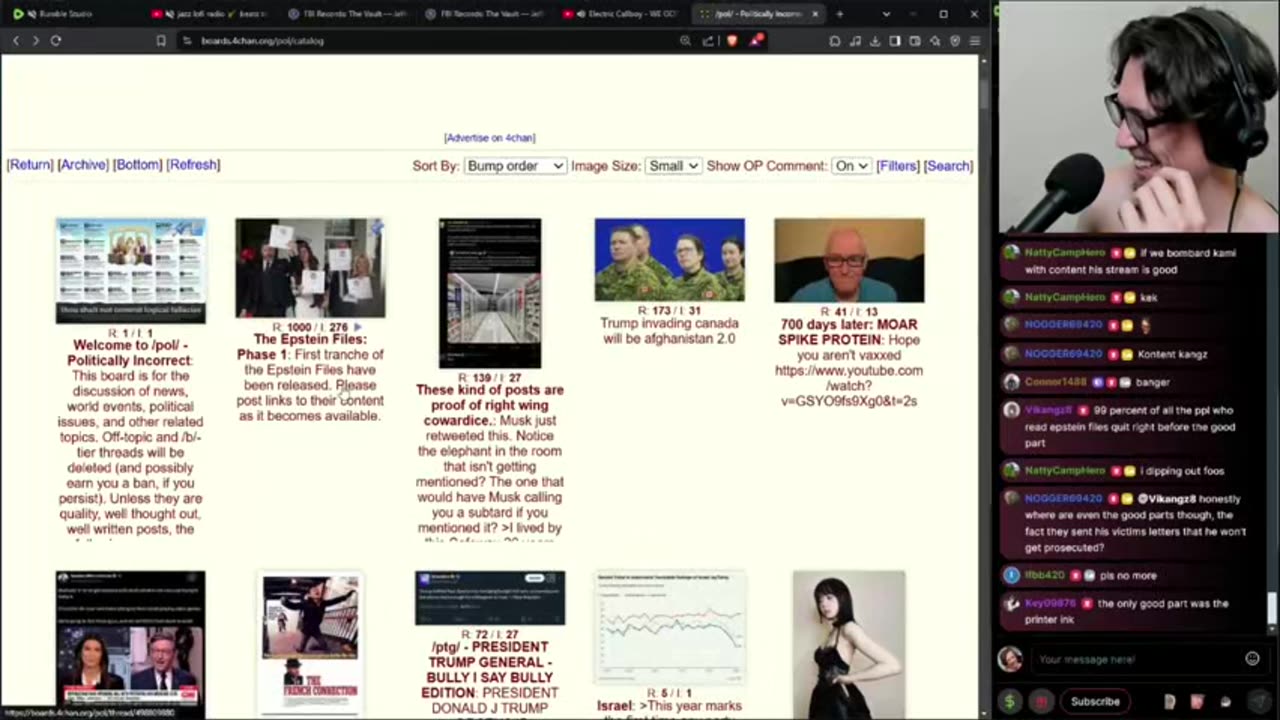Go forward using the browser forward arrow

(35, 41)
